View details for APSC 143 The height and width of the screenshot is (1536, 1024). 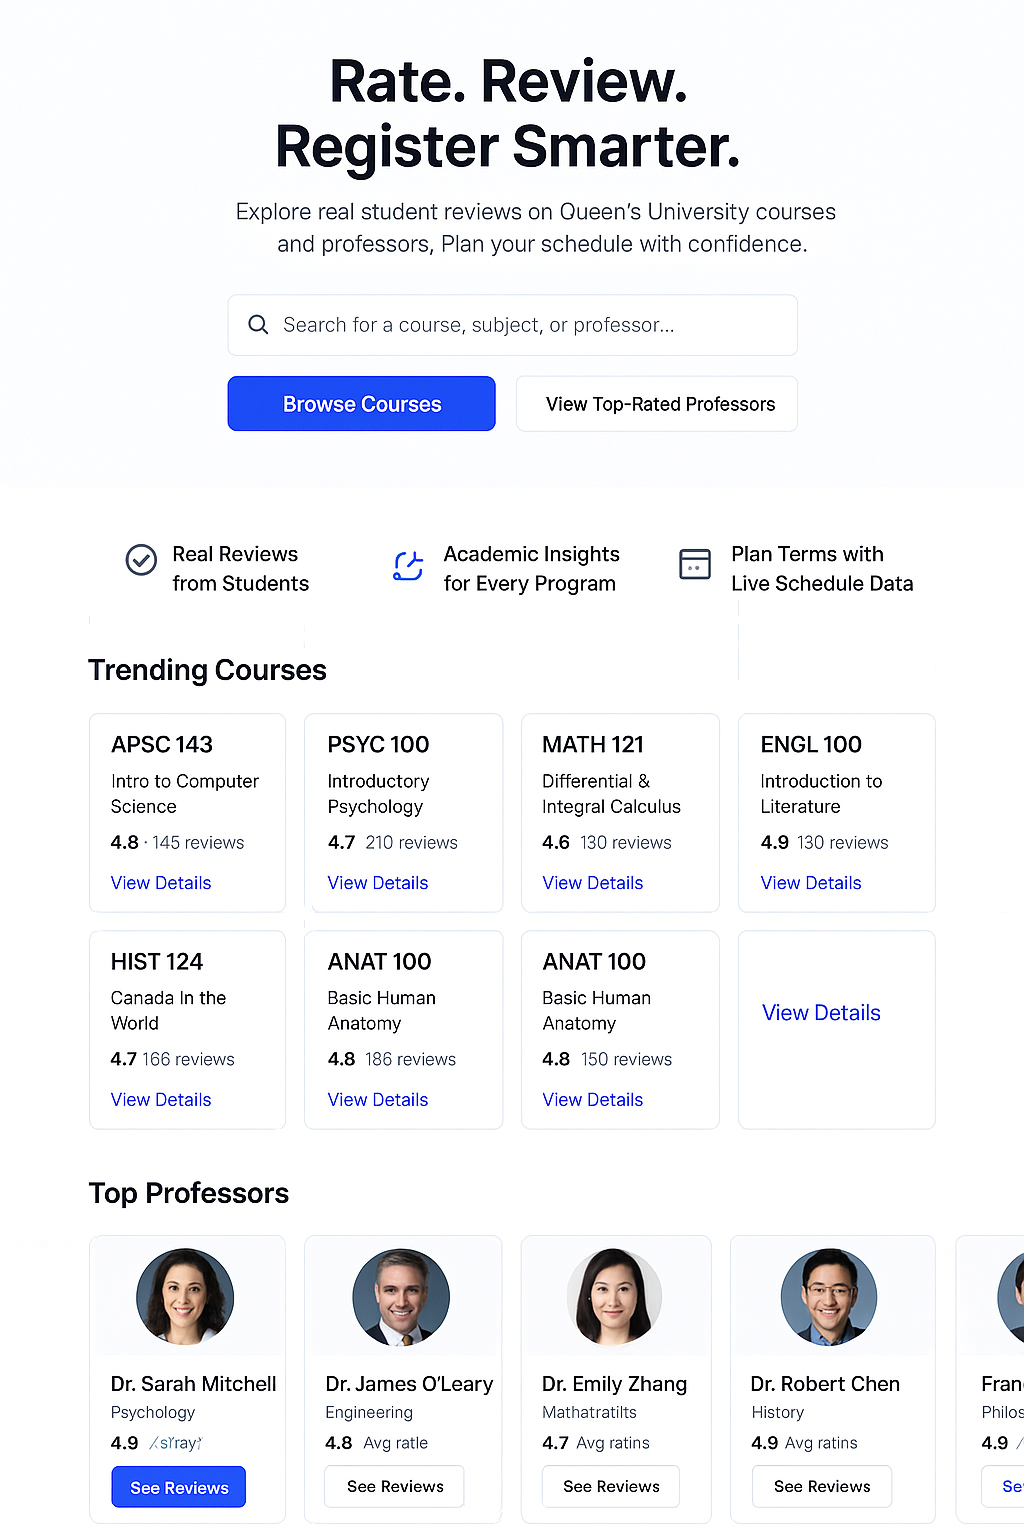[161, 883]
